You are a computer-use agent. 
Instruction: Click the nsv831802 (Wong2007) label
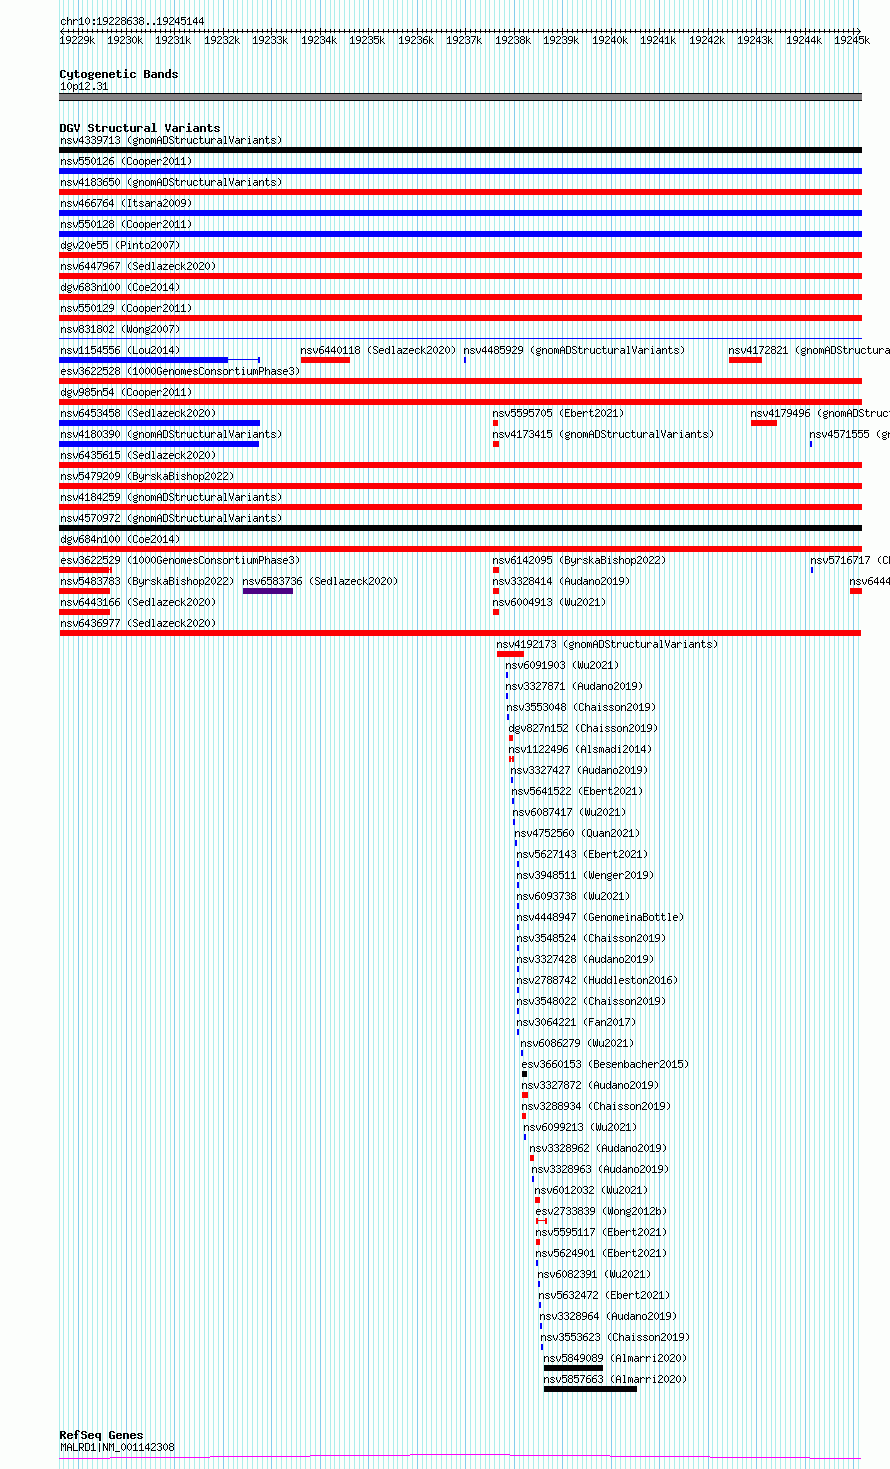coord(120,329)
